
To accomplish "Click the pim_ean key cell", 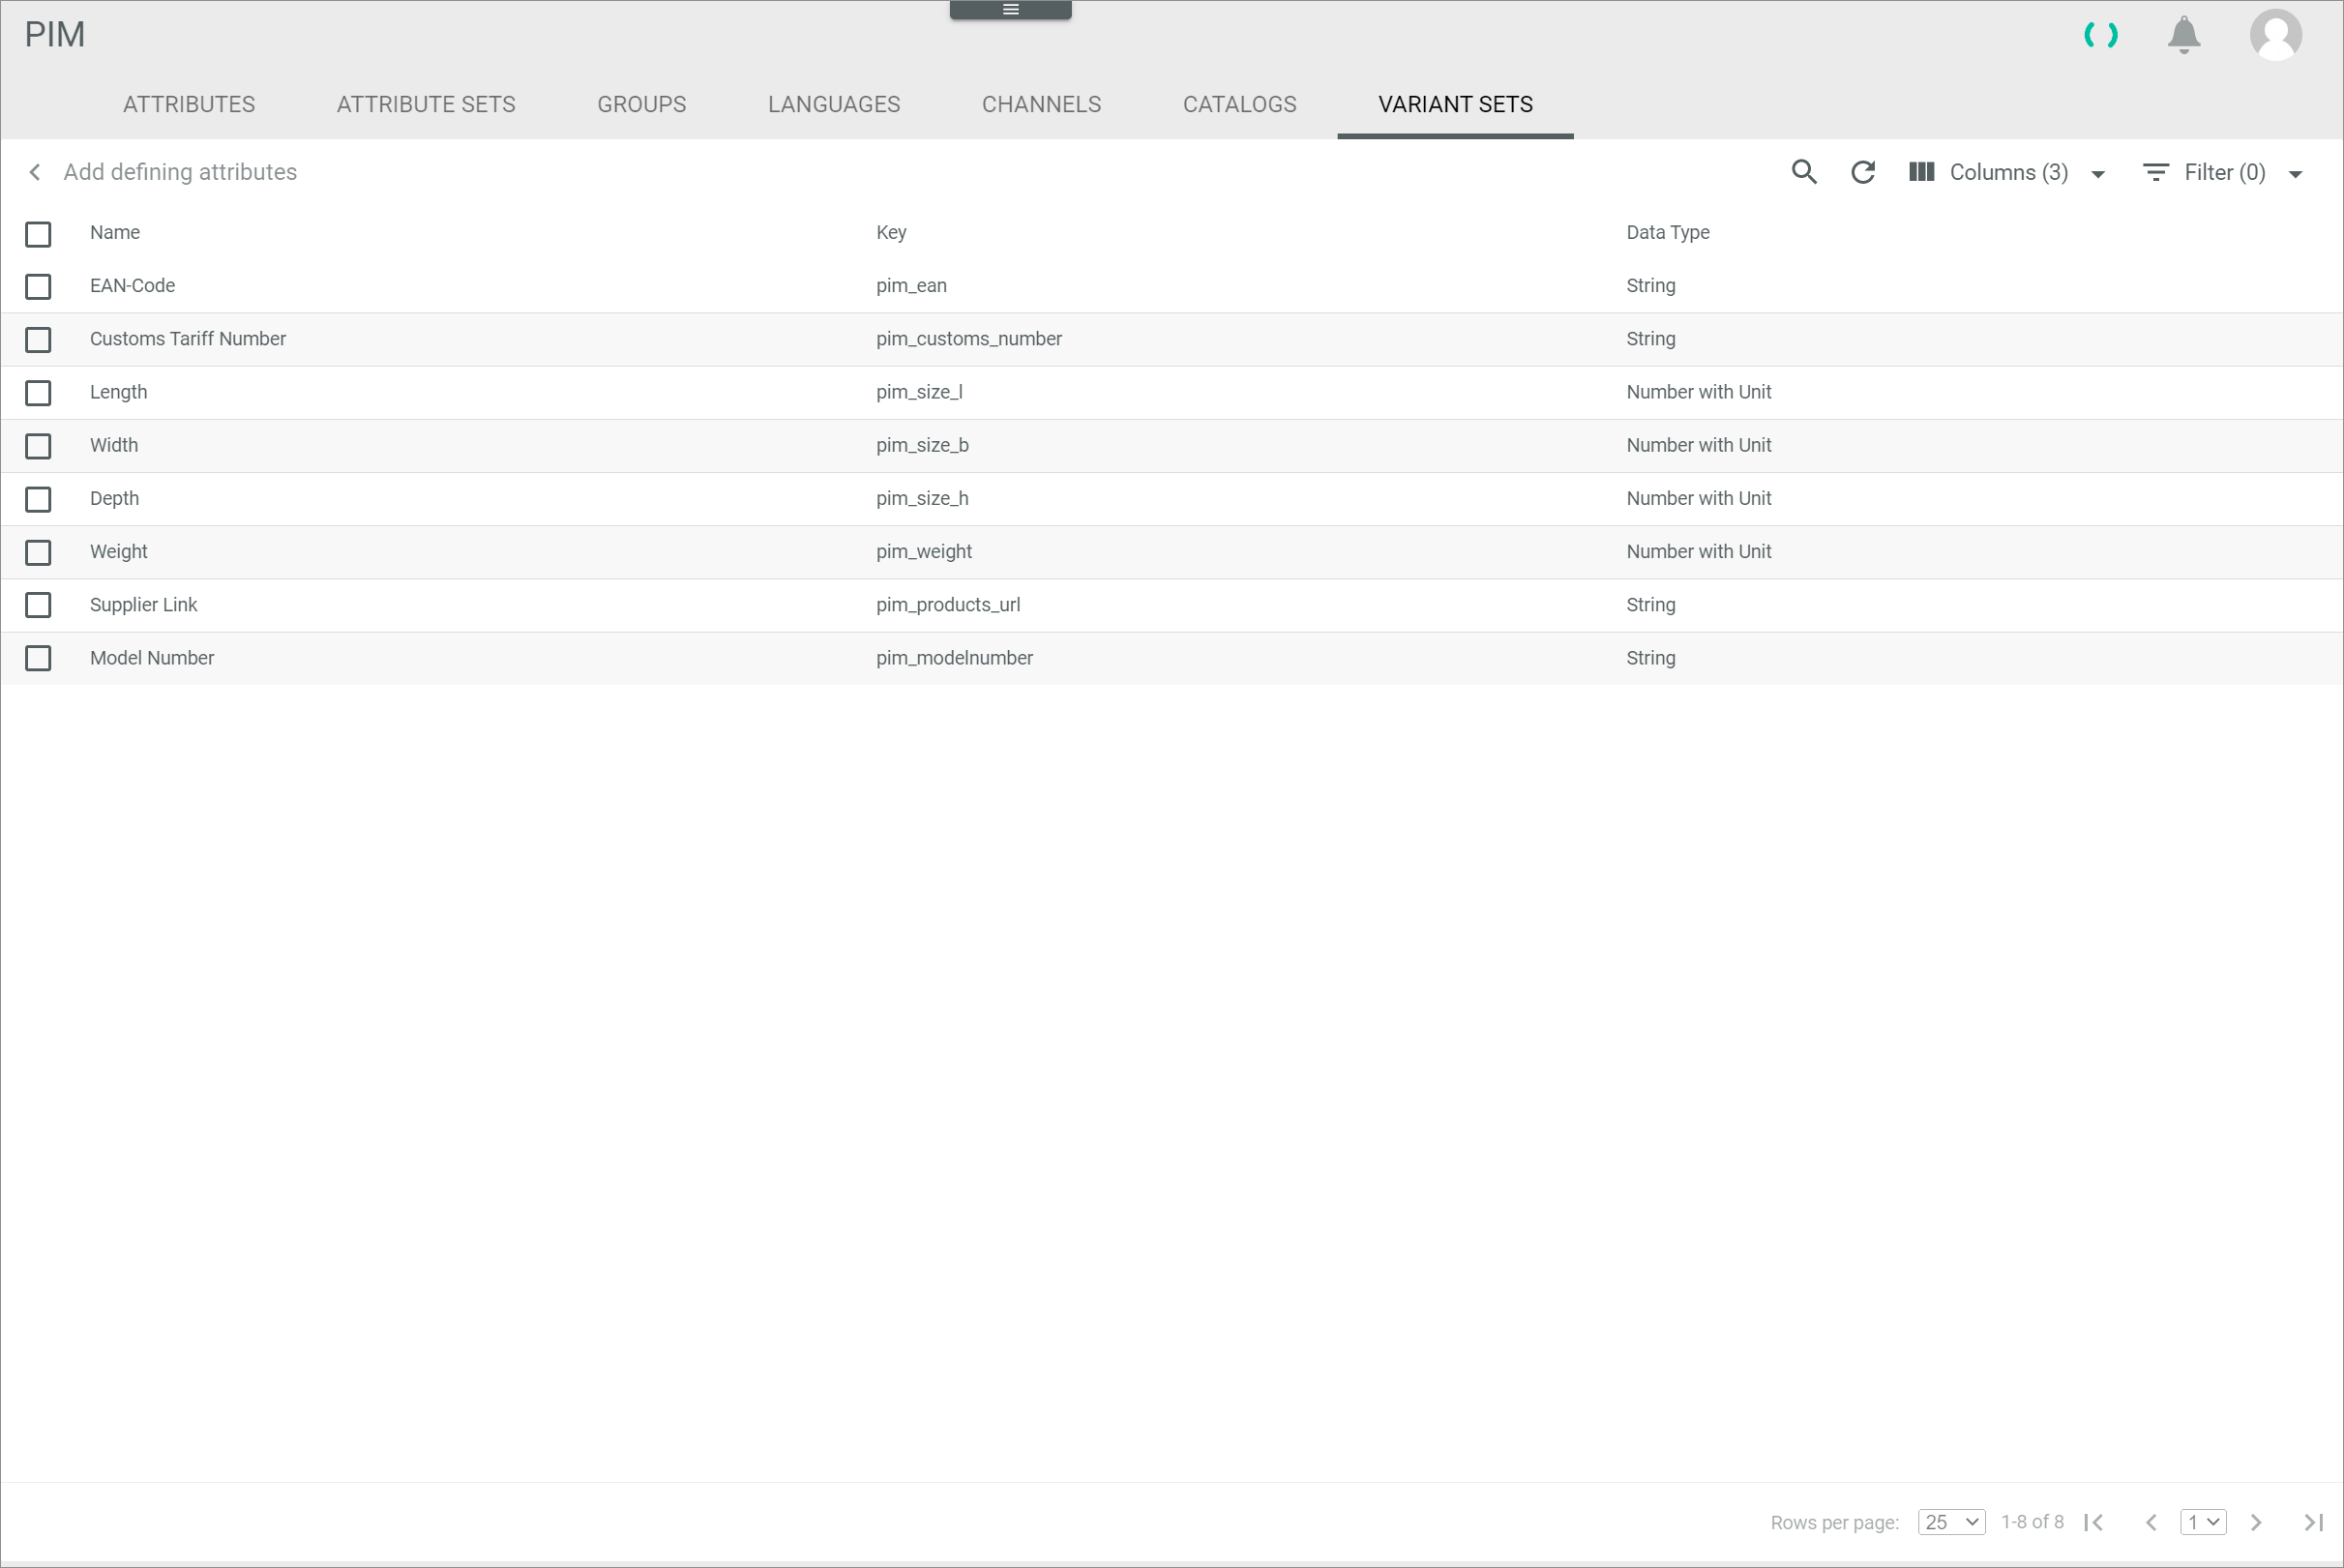I will (x=911, y=285).
